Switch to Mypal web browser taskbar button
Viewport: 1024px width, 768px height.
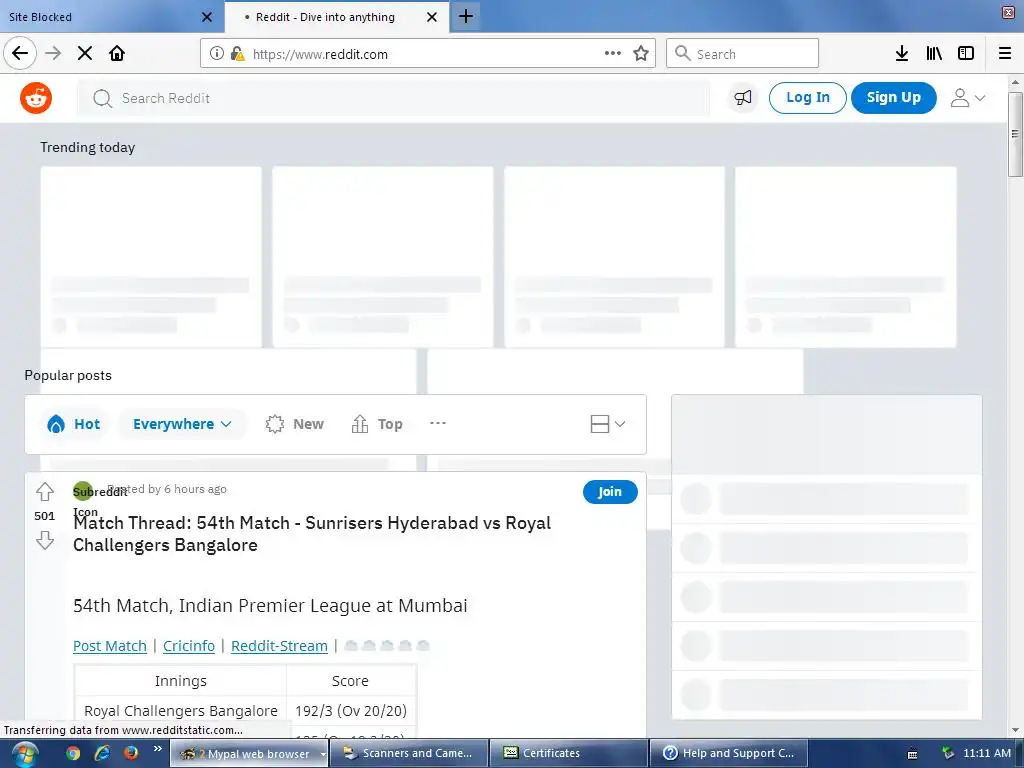click(x=248, y=753)
